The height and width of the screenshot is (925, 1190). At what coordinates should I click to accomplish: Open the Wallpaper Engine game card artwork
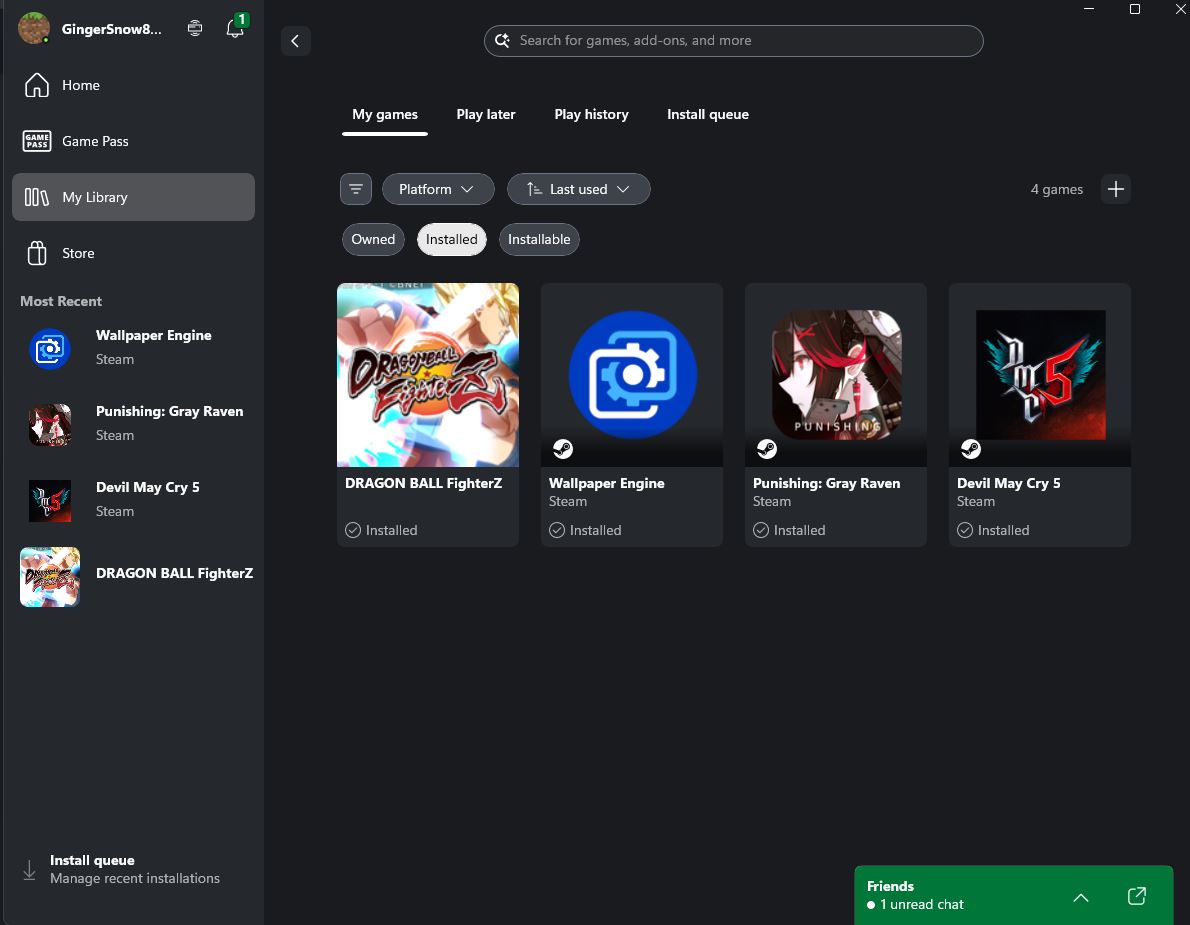point(632,375)
